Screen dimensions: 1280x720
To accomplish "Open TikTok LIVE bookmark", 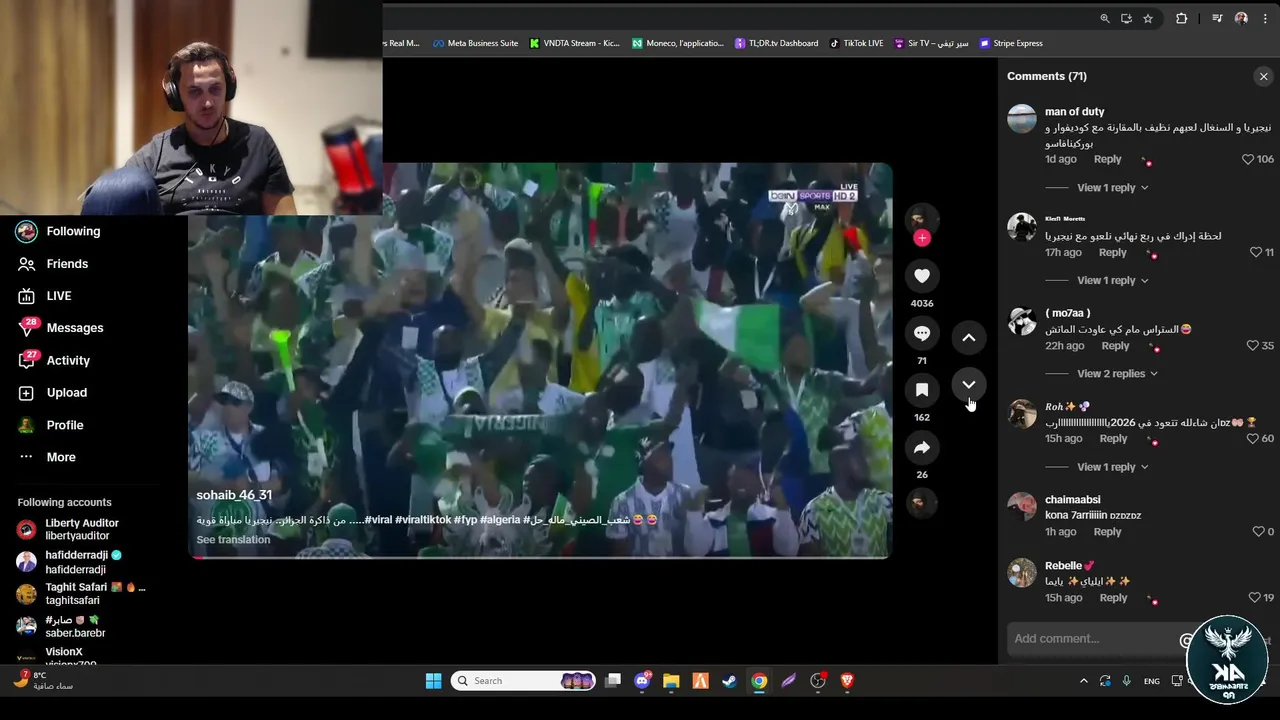I will 857,43.
